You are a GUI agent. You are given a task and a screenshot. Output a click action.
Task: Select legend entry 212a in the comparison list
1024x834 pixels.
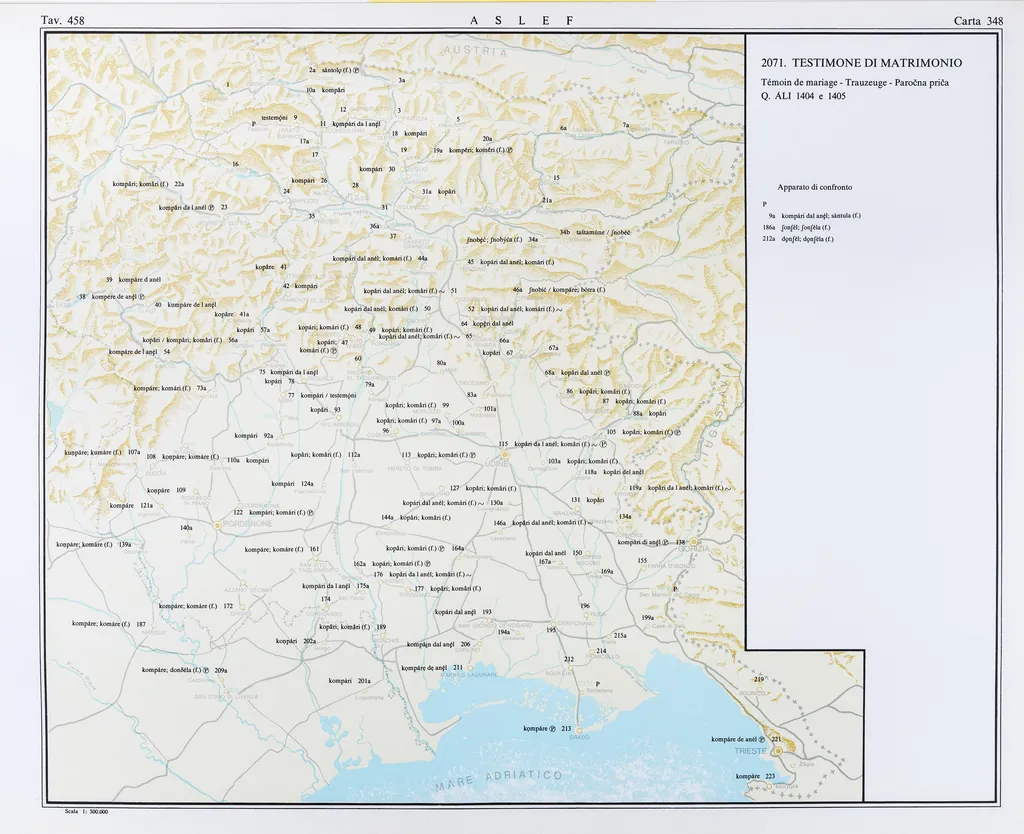[799, 239]
